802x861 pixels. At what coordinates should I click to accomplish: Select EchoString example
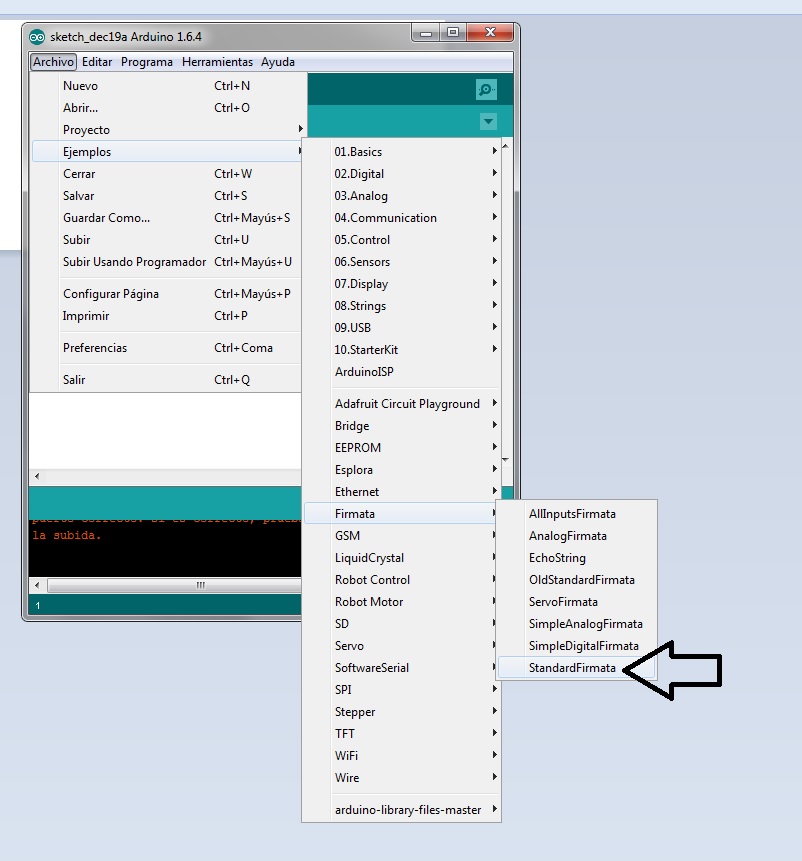coord(576,557)
